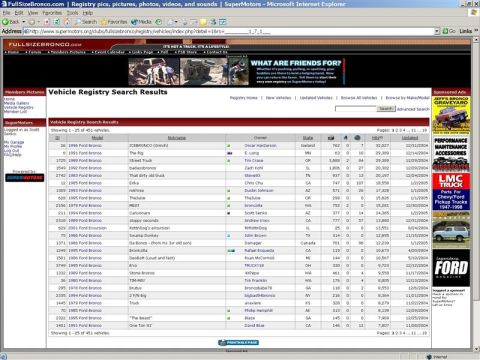
Task: Sort by the Model column header
Action: 97,138
